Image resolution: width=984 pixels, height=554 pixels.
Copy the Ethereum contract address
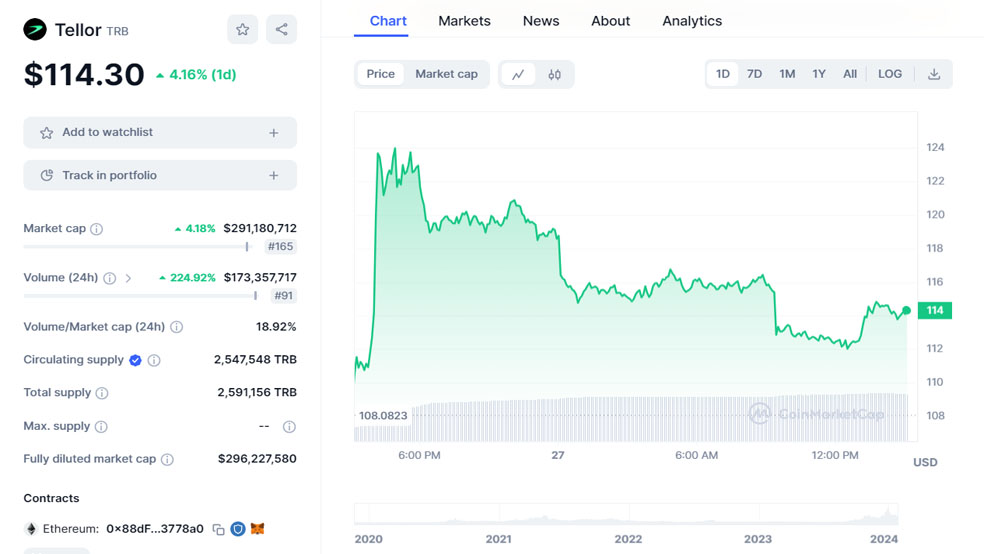[218, 529]
